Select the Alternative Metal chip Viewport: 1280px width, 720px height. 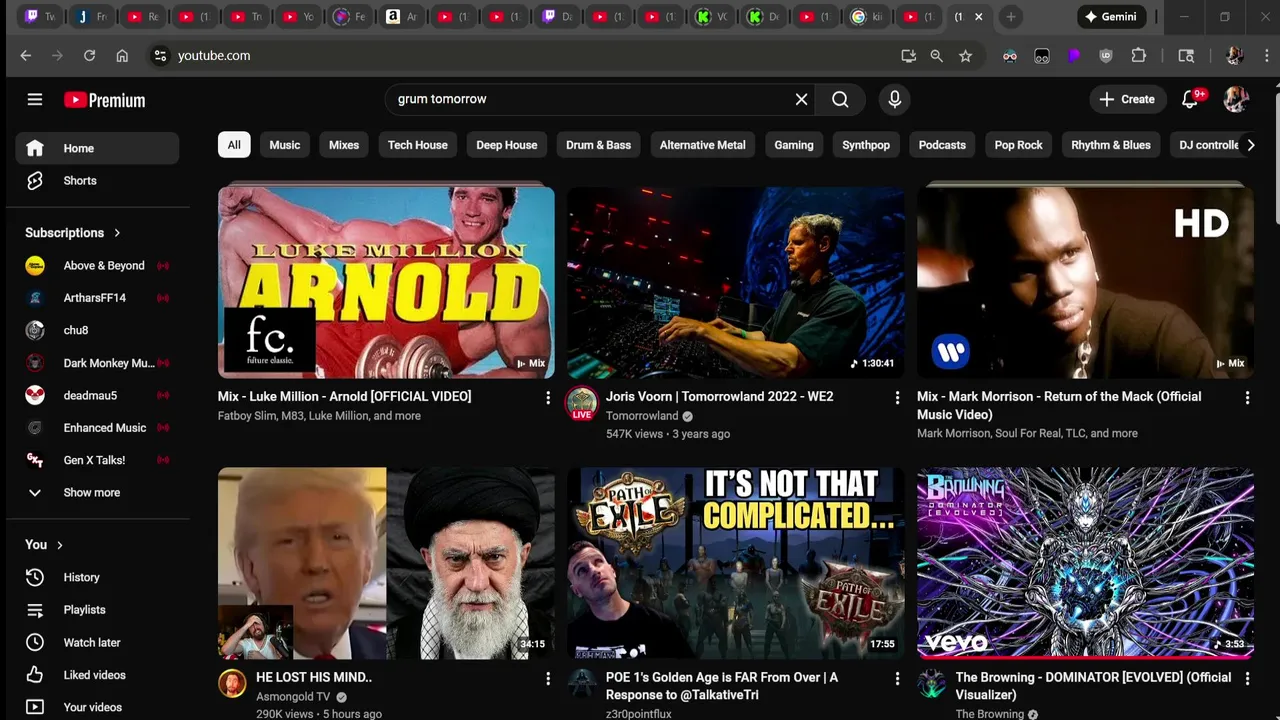[x=702, y=145]
